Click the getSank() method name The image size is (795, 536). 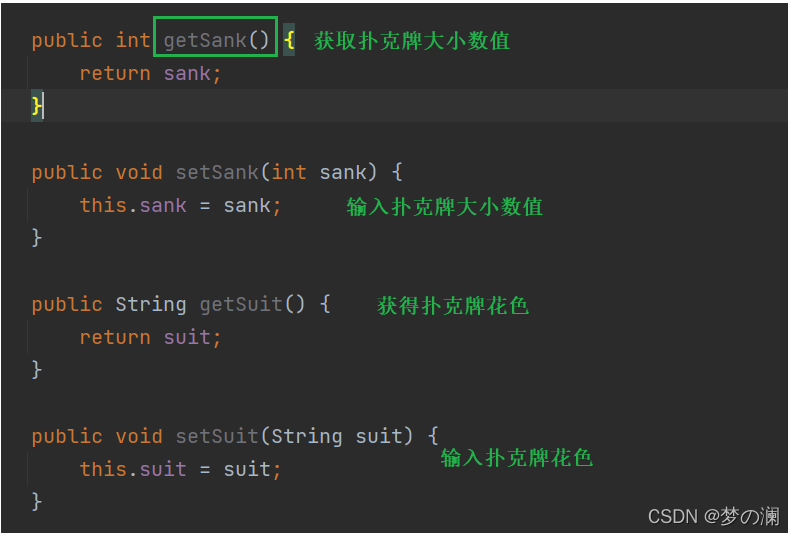point(216,40)
